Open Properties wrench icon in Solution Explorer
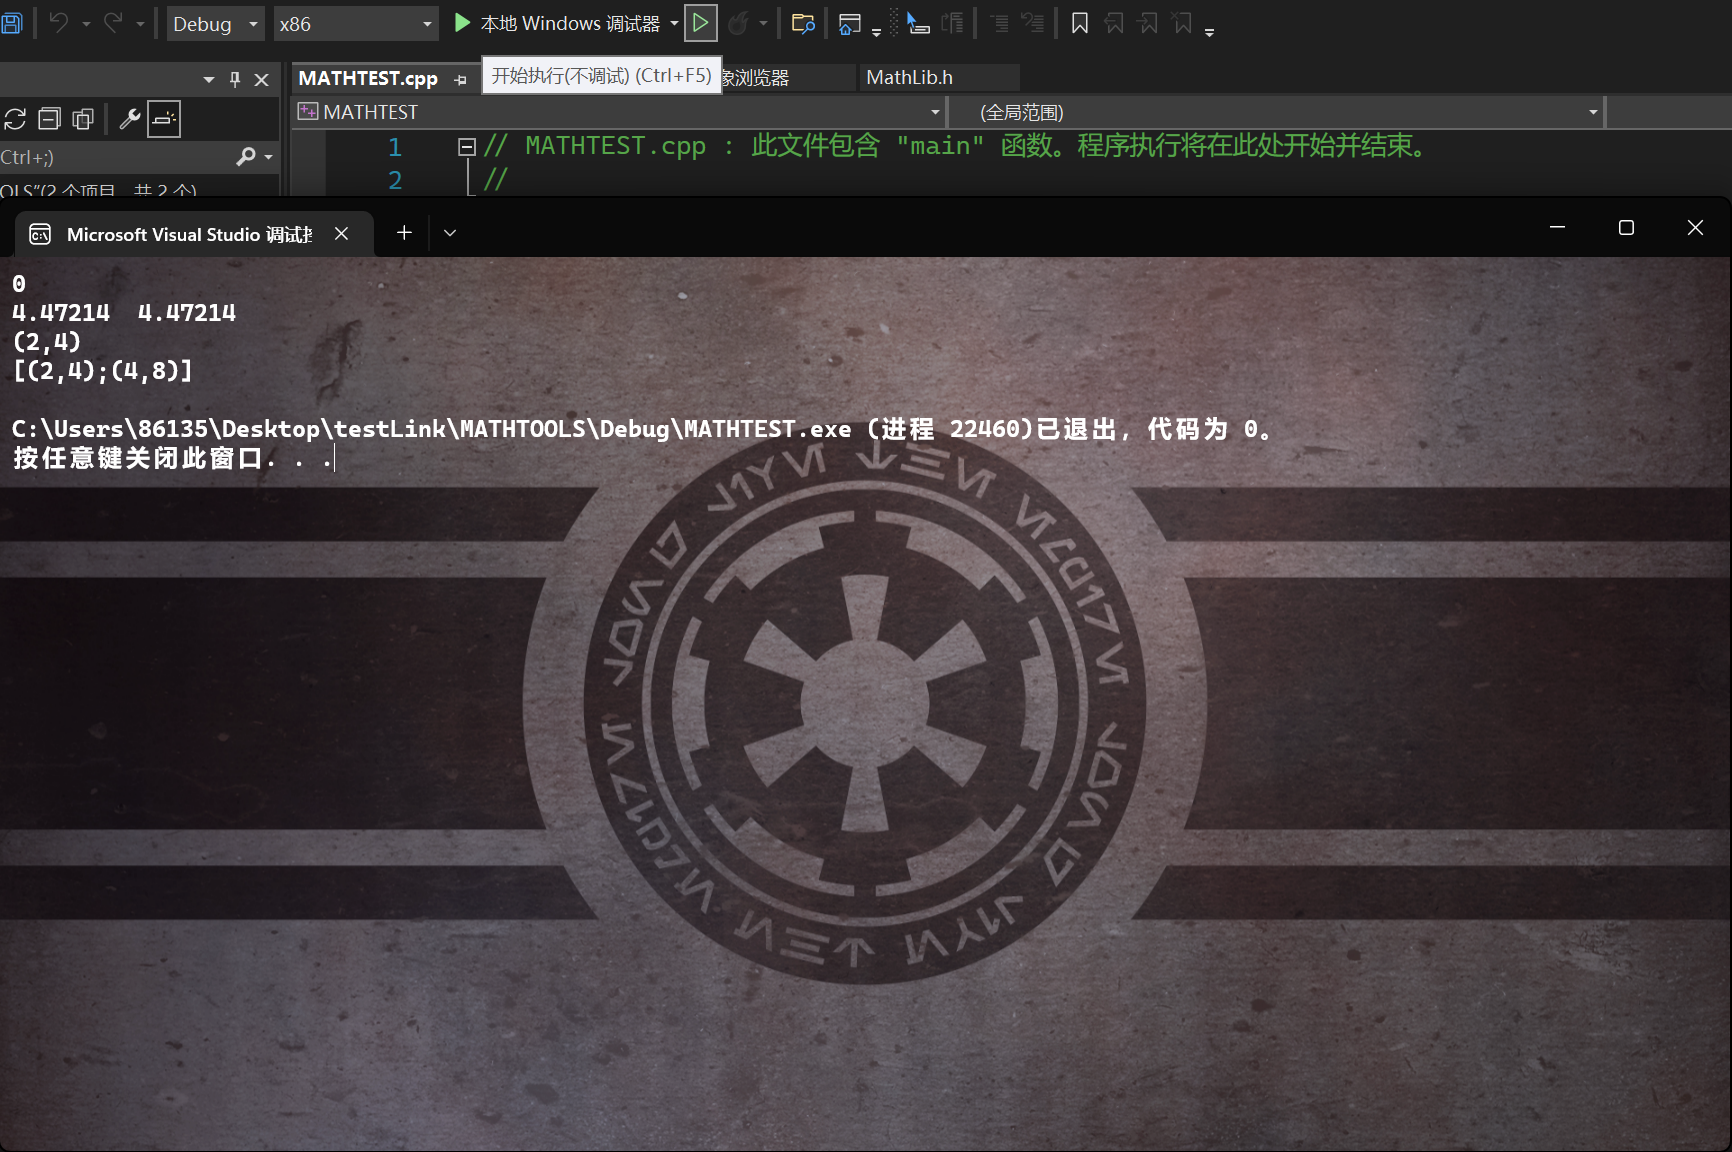Viewport: 1732px width, 1152px height. click(x=129, y=119)
